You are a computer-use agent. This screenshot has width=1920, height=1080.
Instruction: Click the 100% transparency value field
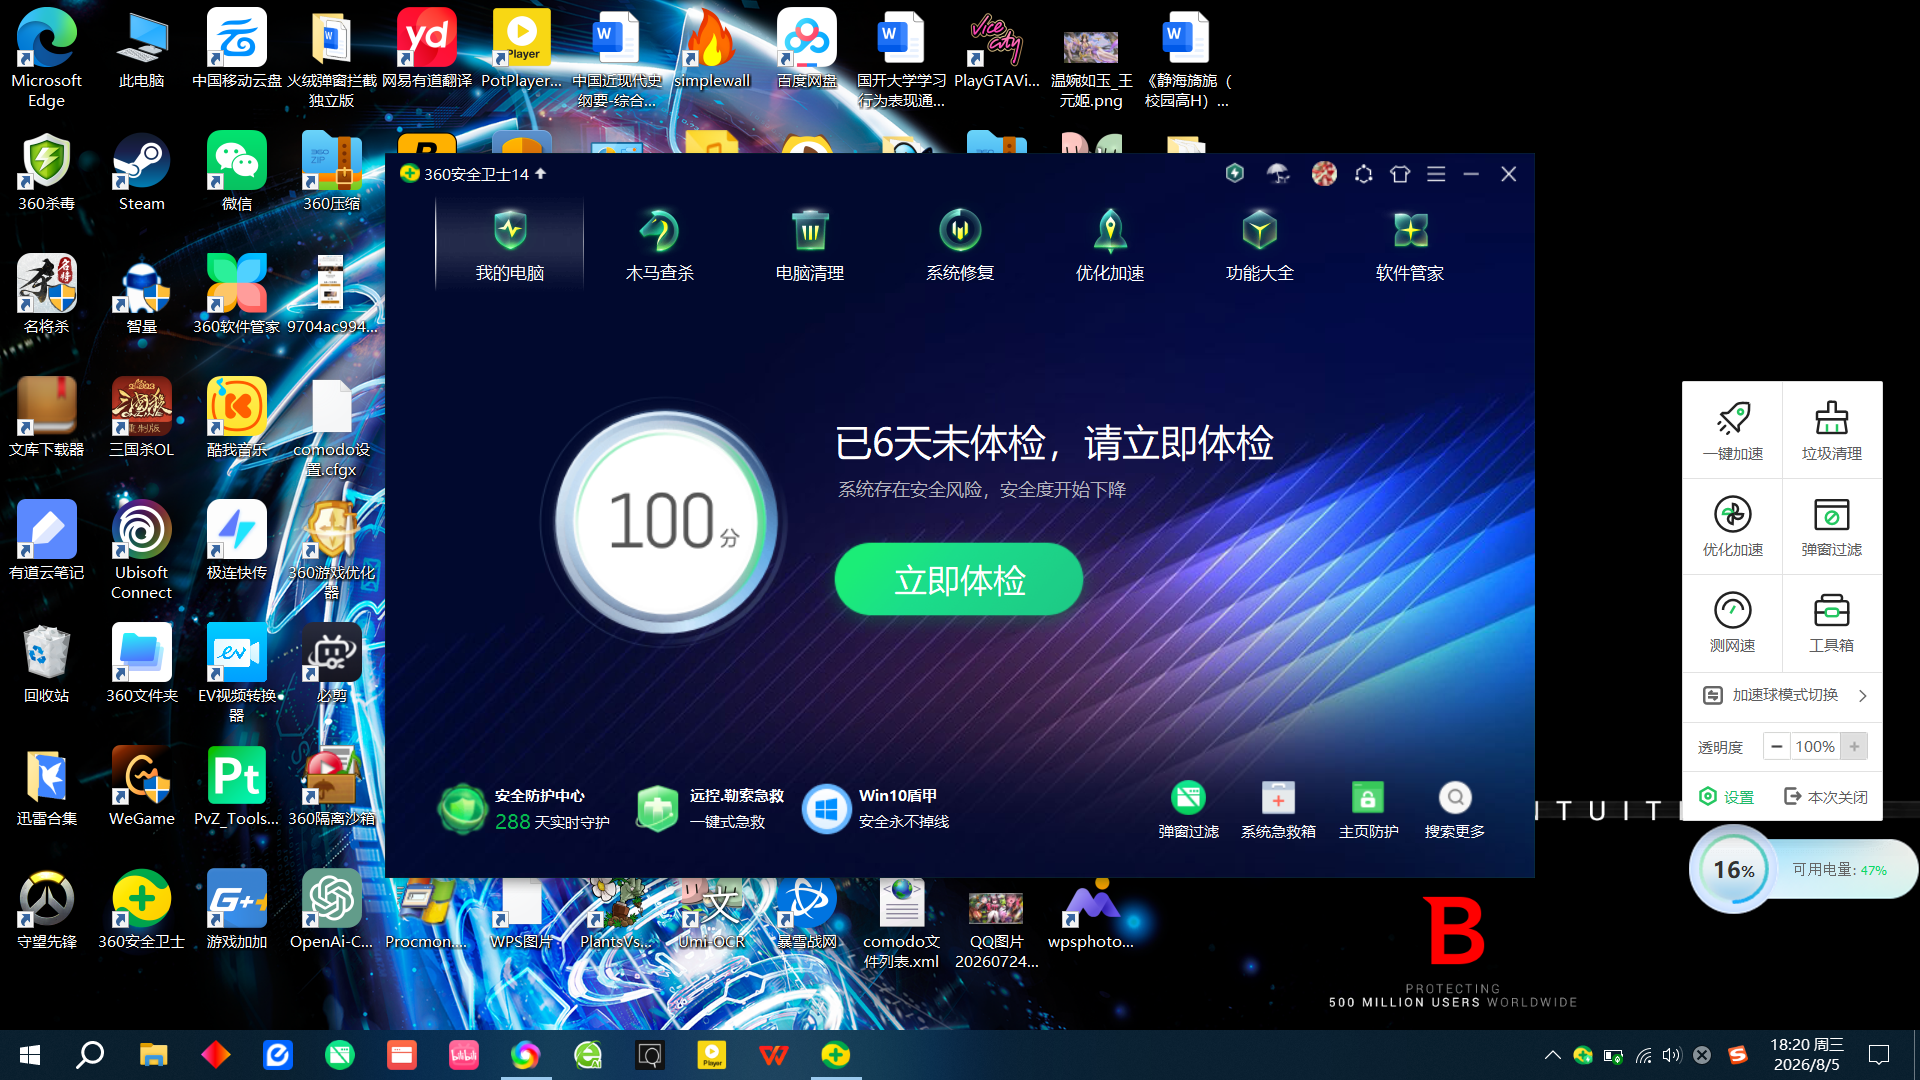pos(1814,747)
